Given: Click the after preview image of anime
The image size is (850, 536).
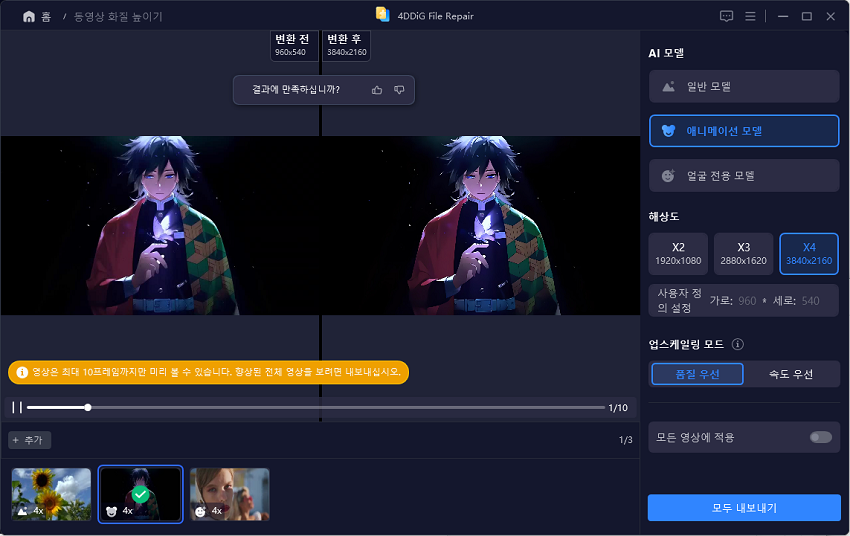Looking at the screenshot, I should pos(481,225).
